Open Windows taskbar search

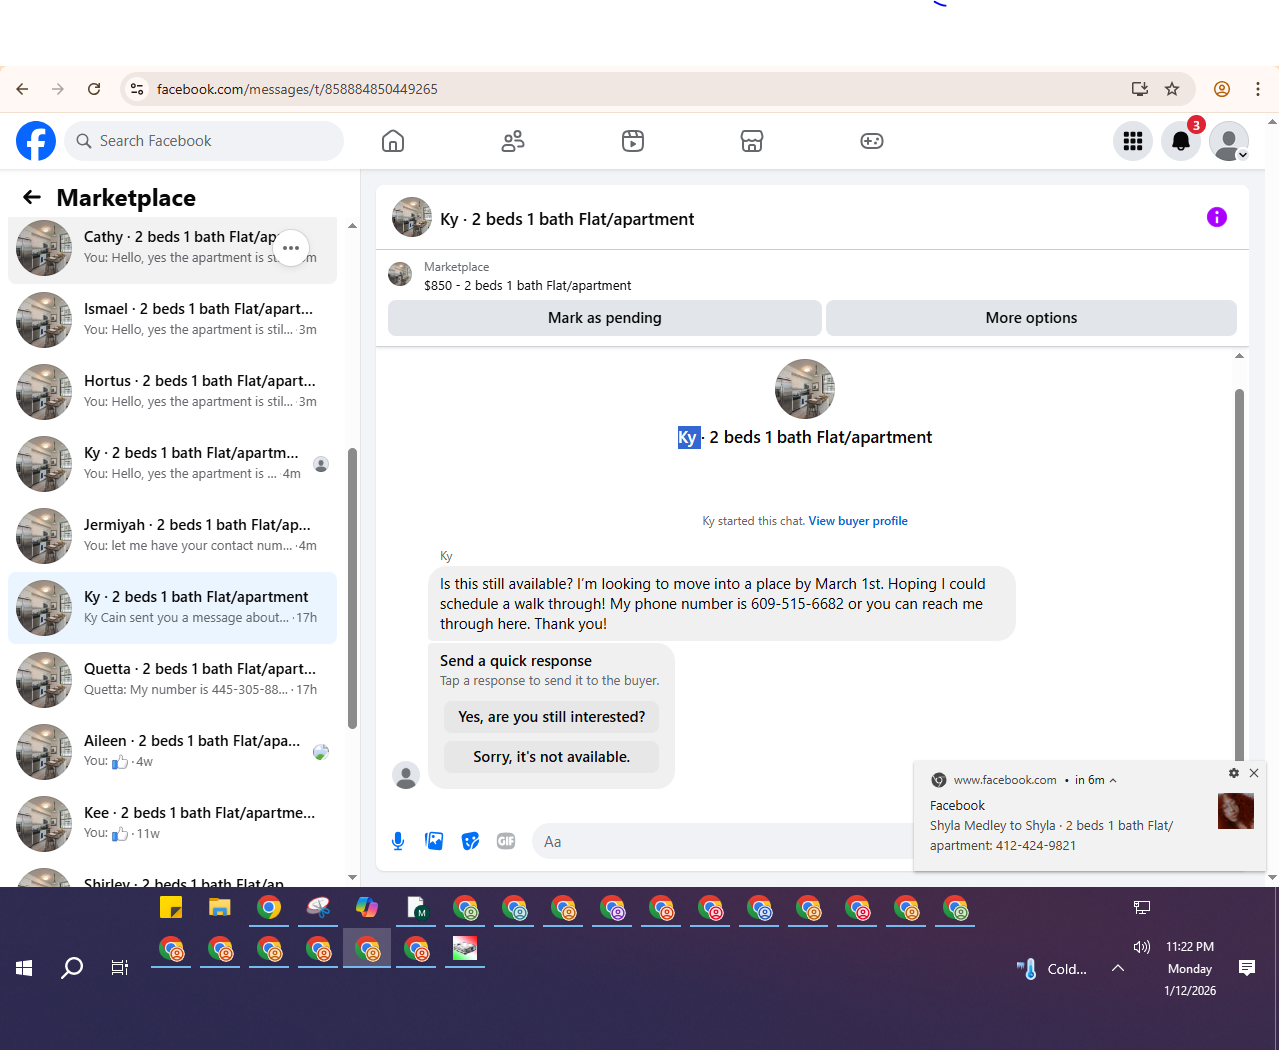pos(72,968)
